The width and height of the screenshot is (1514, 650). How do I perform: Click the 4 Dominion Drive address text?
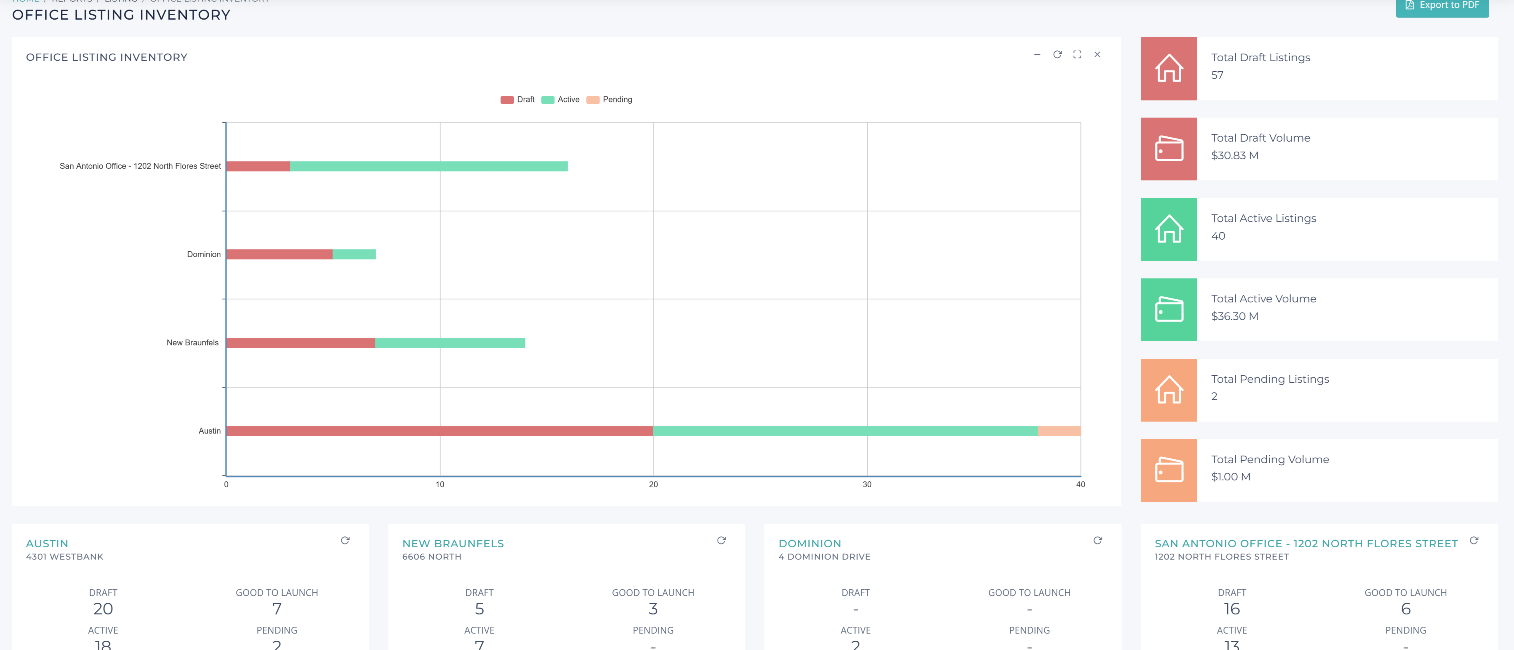tap(824, 557)
